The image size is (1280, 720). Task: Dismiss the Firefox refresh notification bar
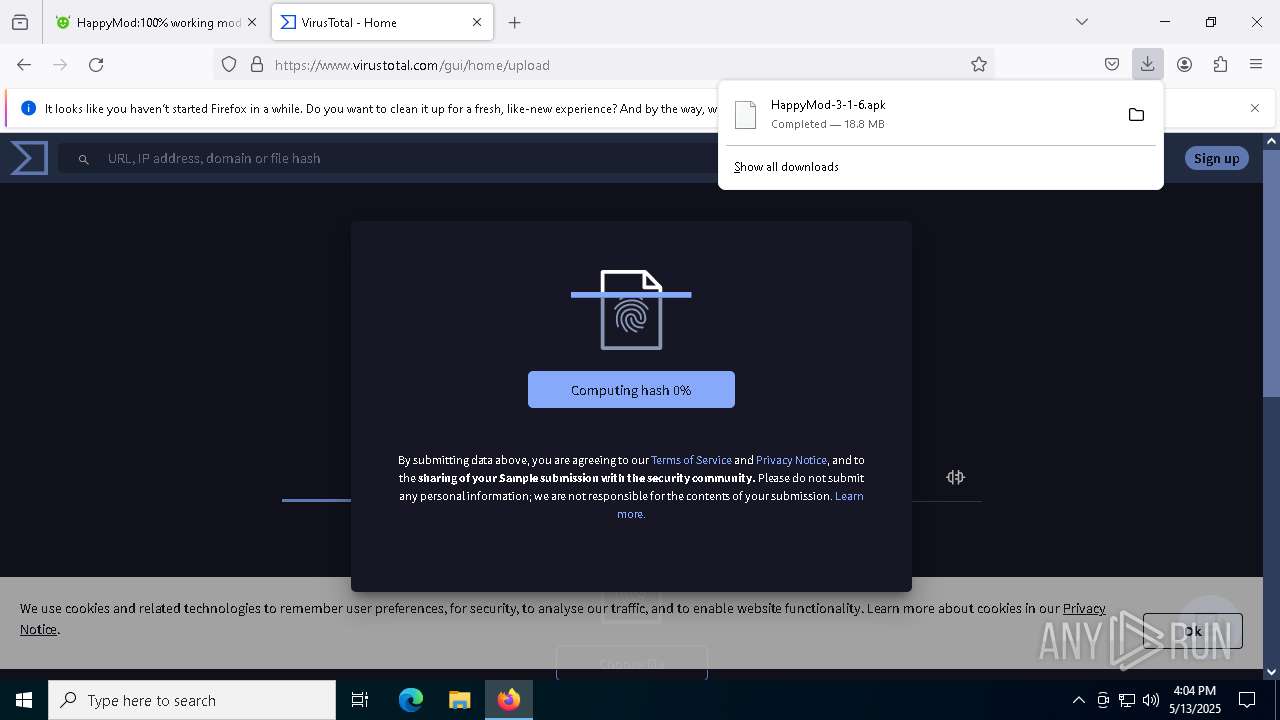click(1255, 108)
